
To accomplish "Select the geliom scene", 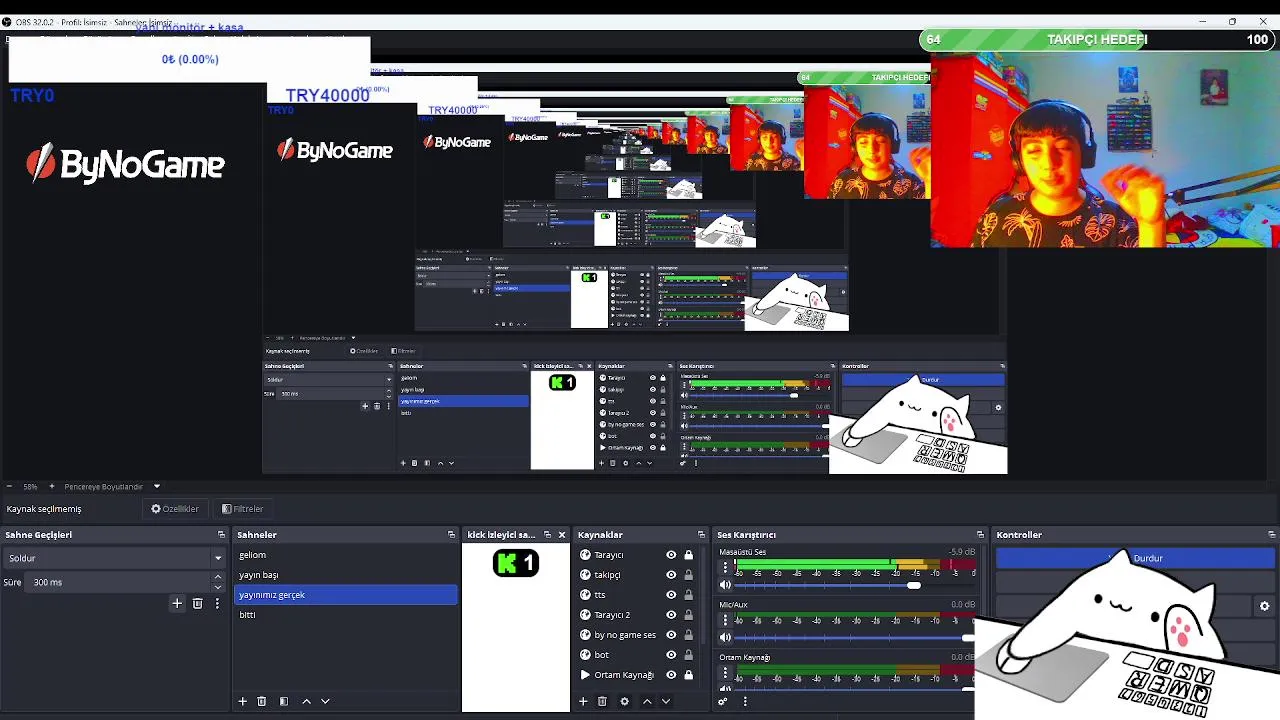I will click(x=345, y=555).
